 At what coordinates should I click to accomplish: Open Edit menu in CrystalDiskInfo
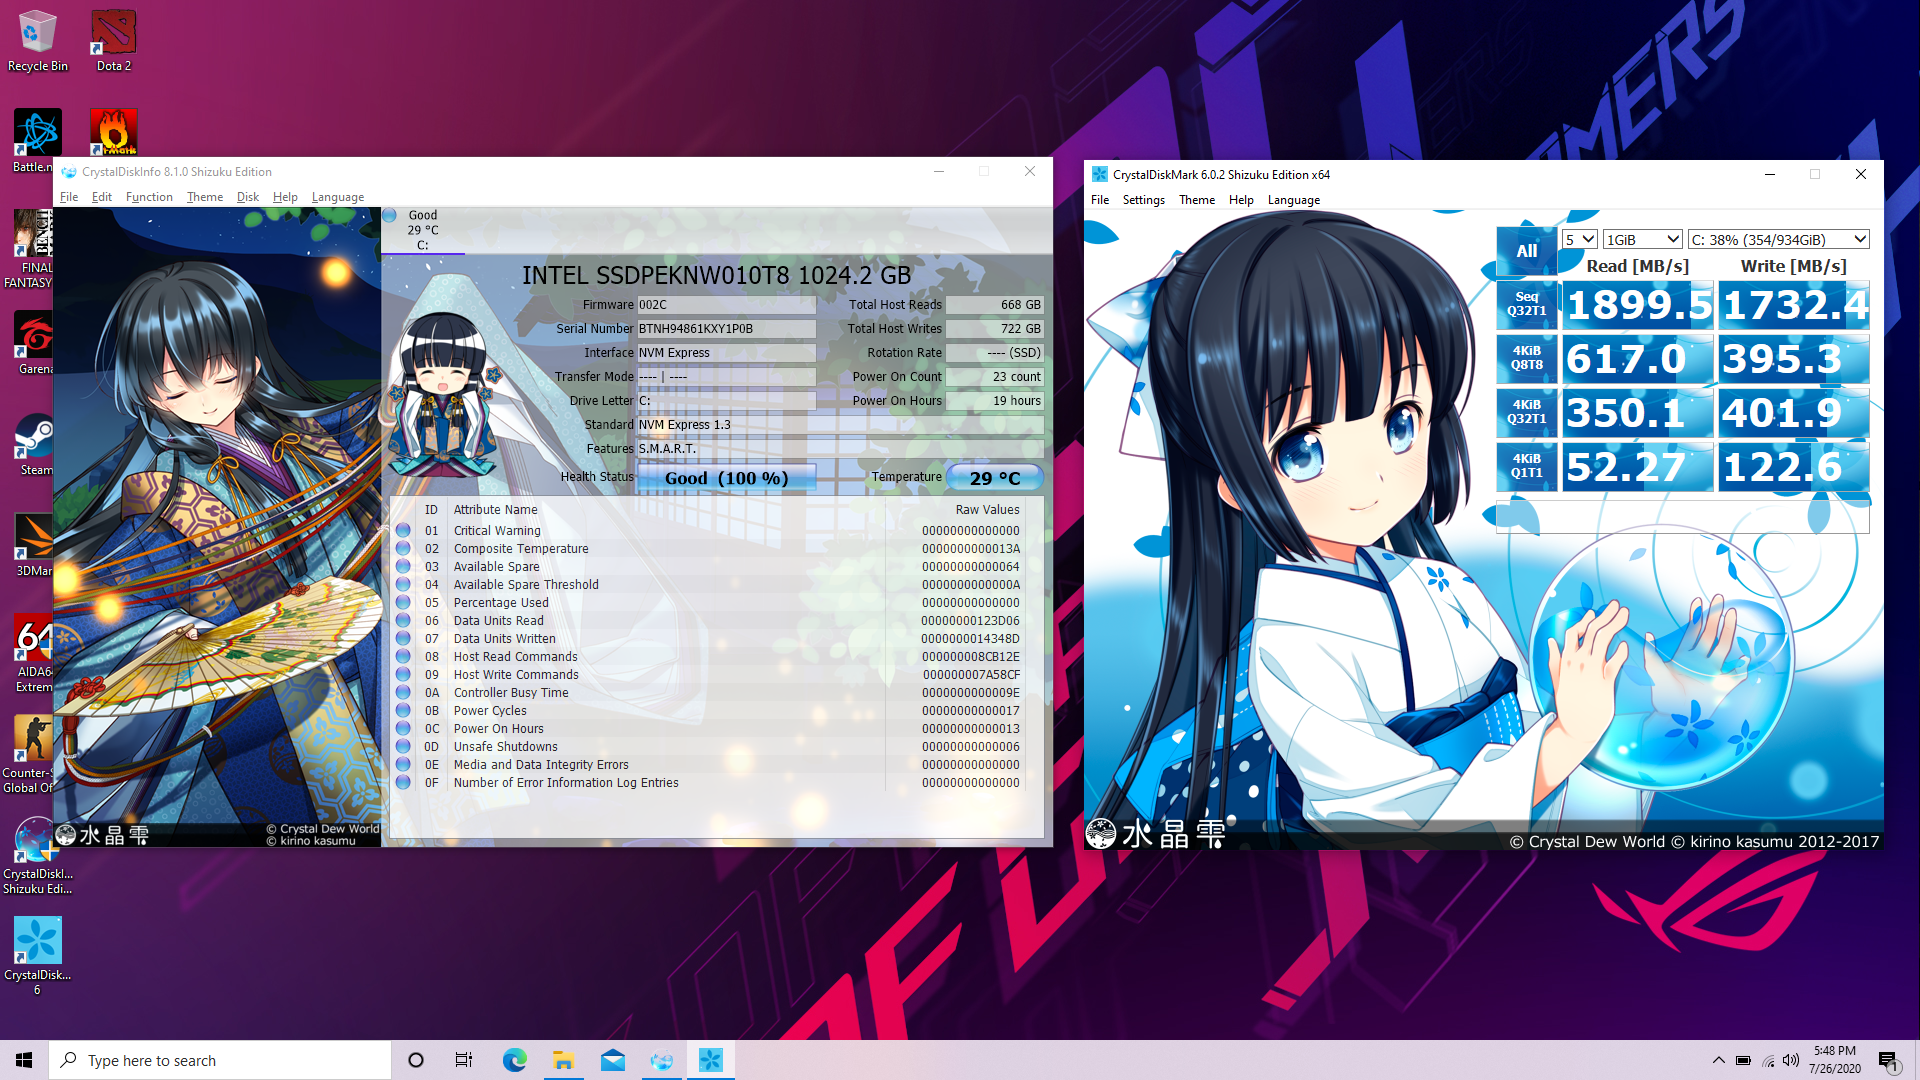[x=102, y=197]
